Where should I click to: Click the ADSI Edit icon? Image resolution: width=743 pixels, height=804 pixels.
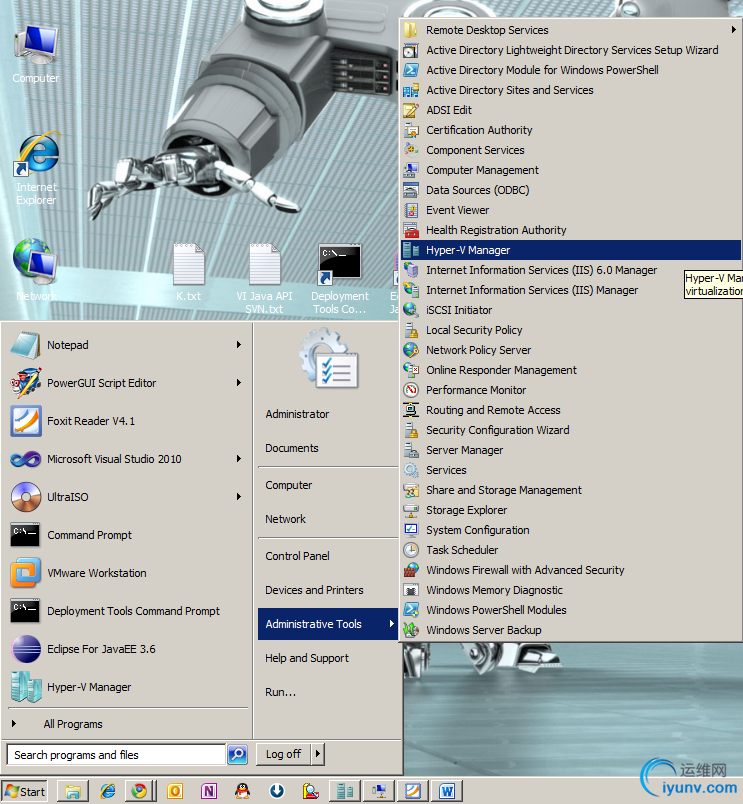click(x=411, y=110)
